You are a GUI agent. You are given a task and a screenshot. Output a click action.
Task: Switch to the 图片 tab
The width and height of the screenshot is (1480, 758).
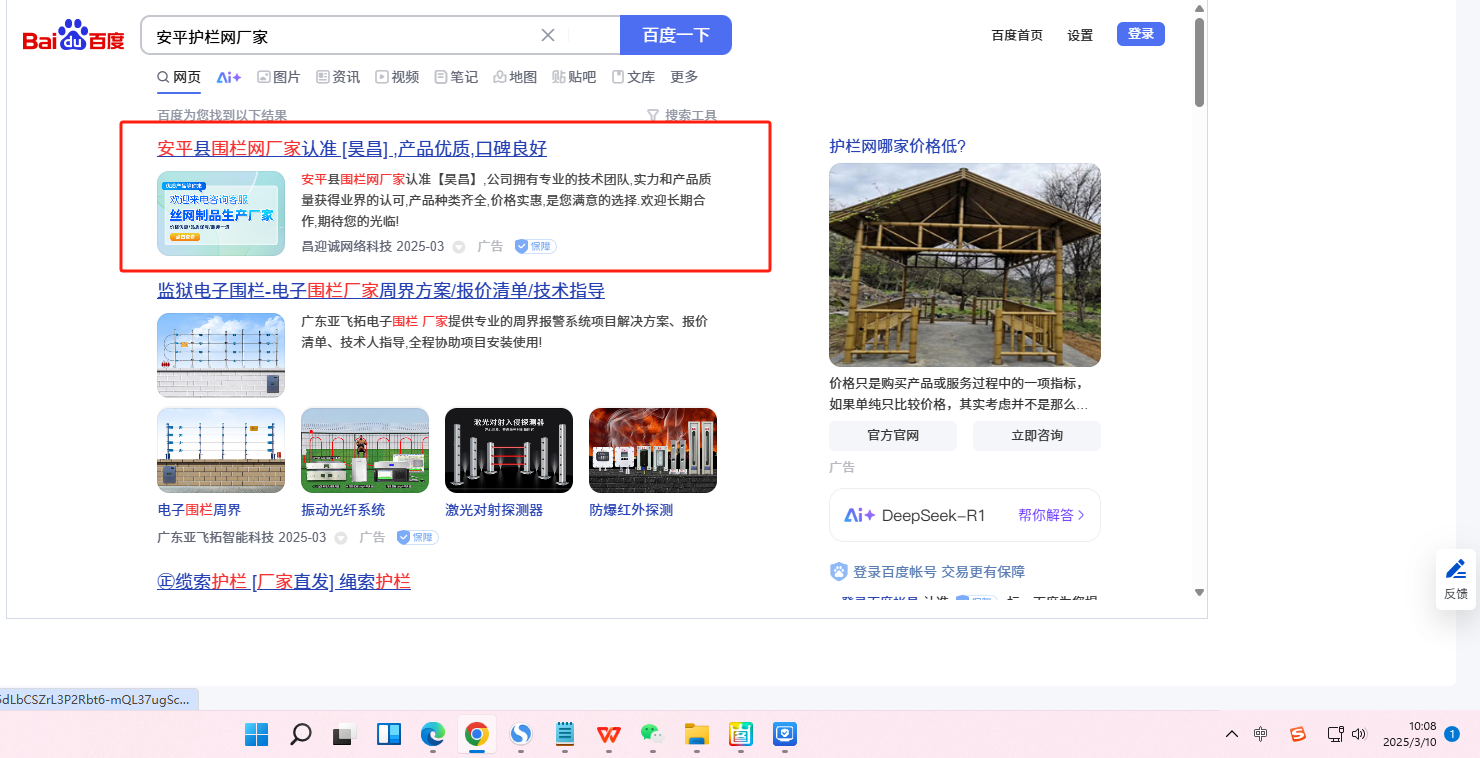click(279, 77)
